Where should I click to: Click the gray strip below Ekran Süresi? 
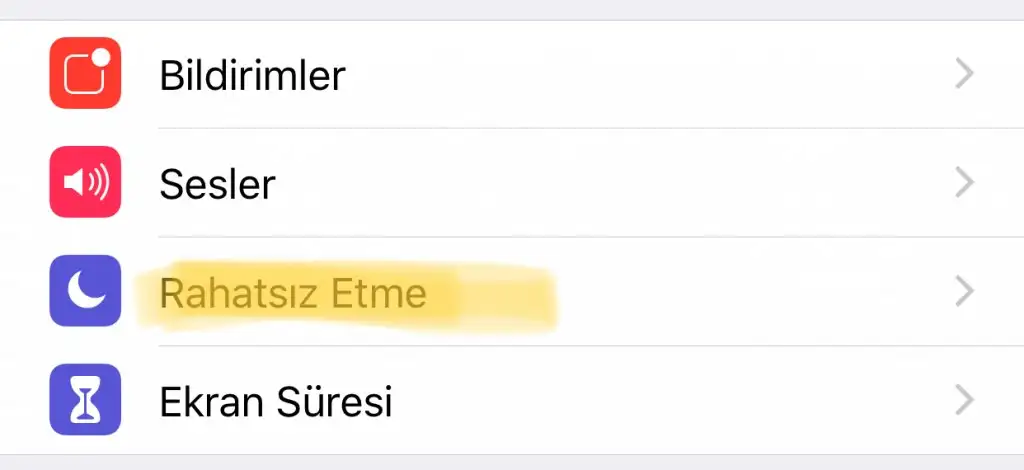512,462
